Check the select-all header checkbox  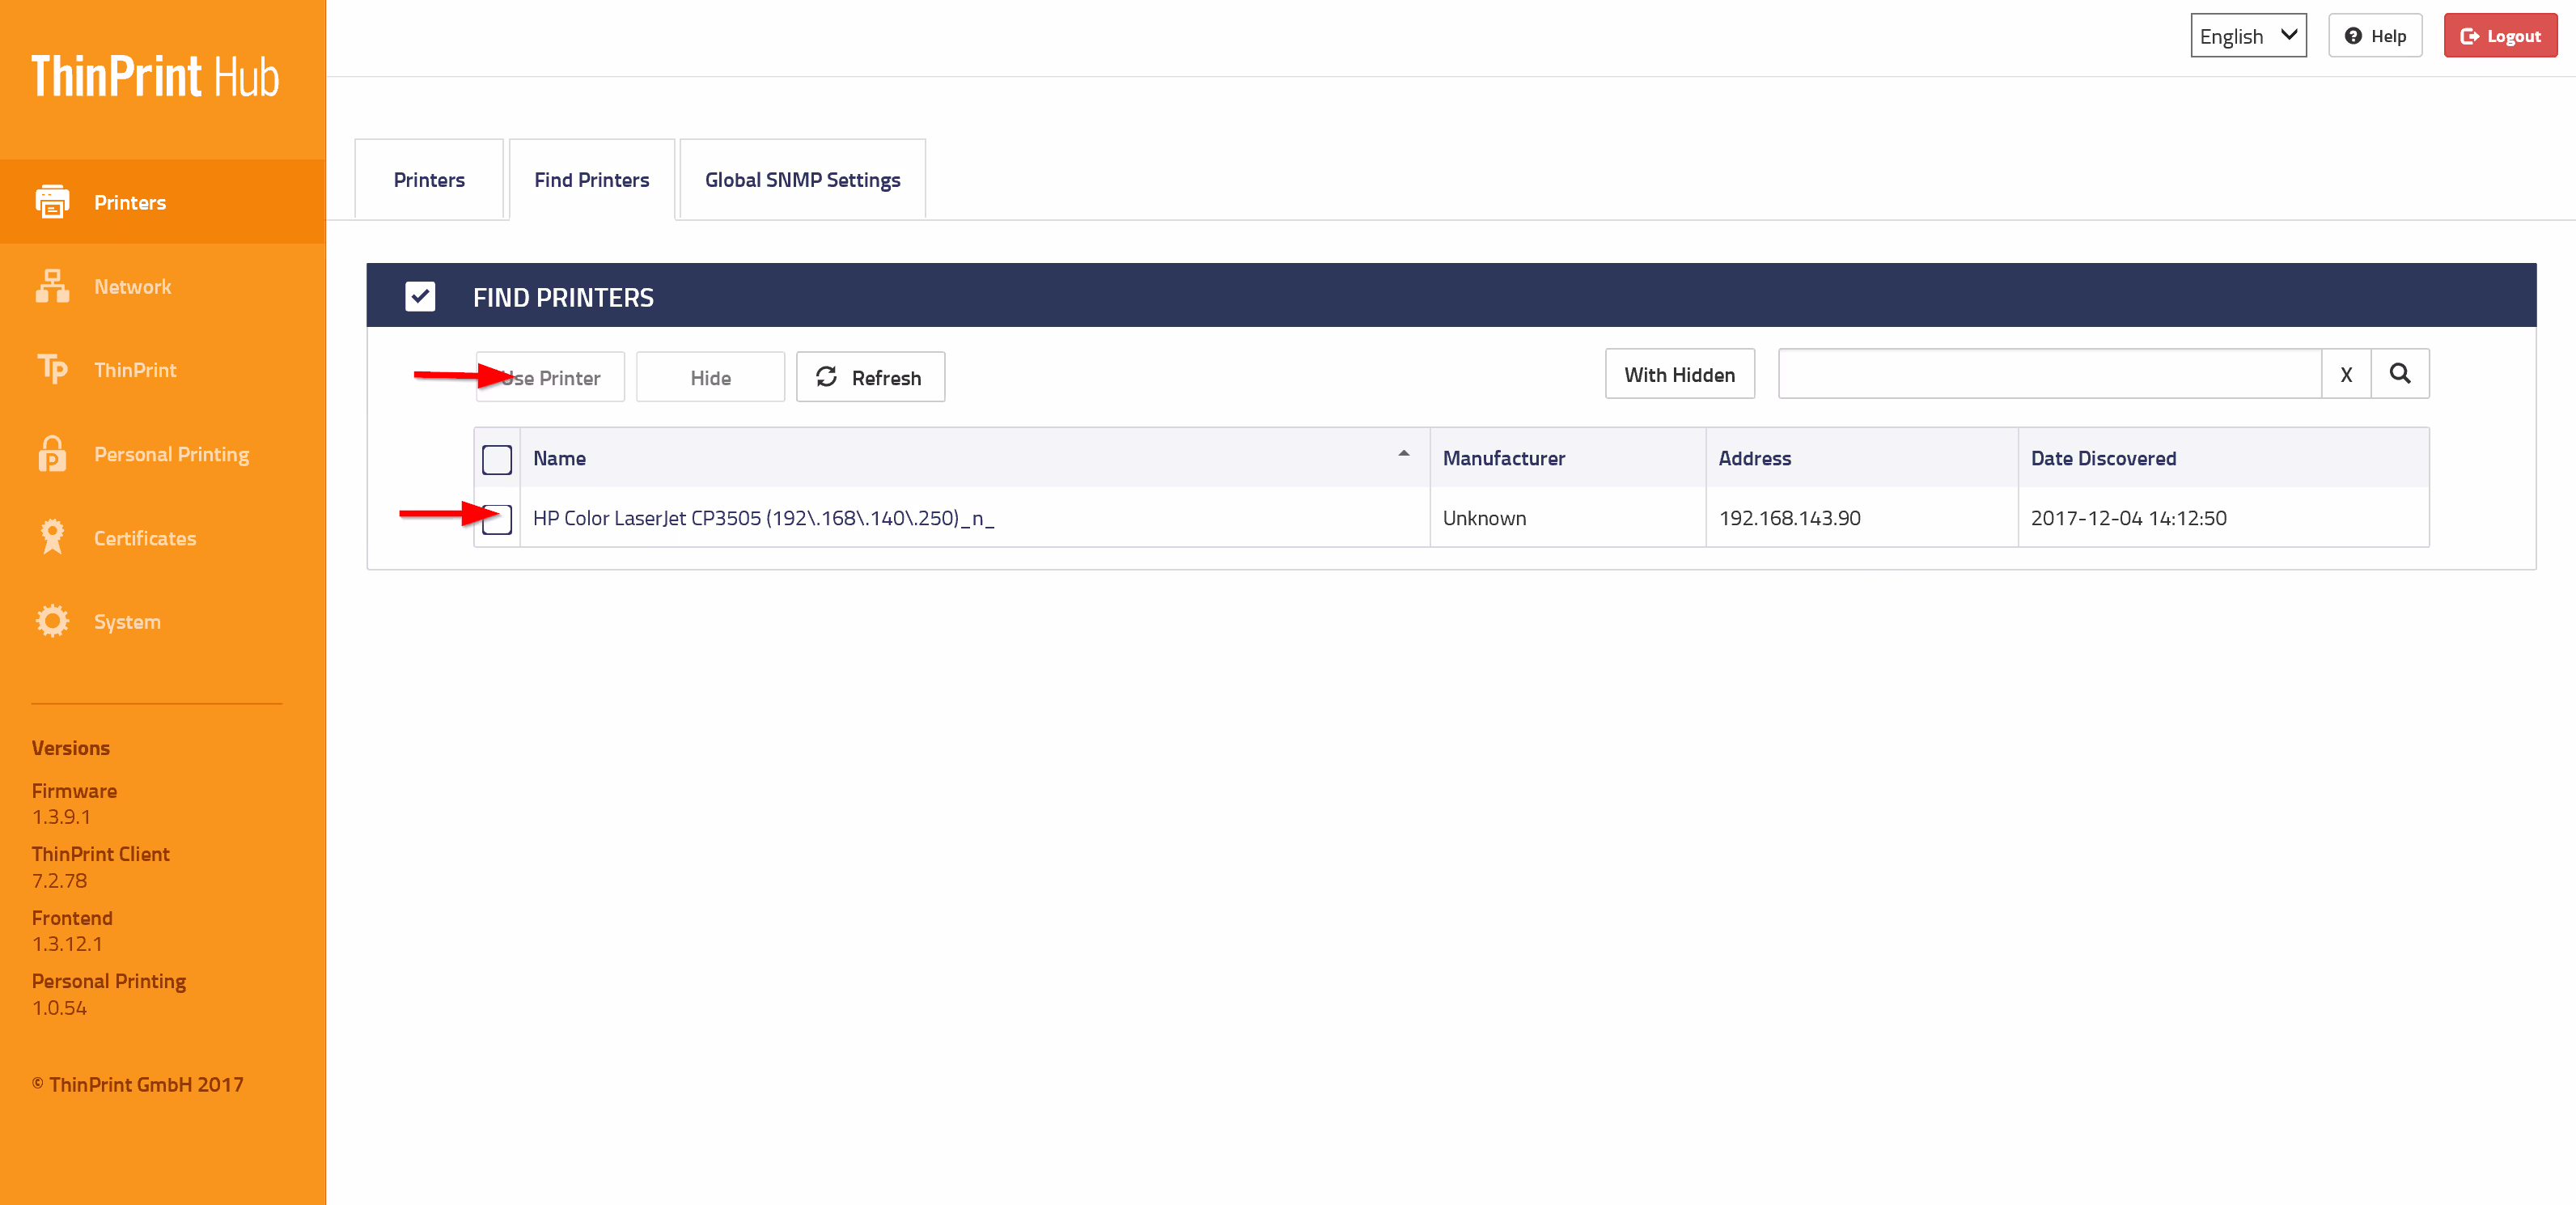(497, 459)
